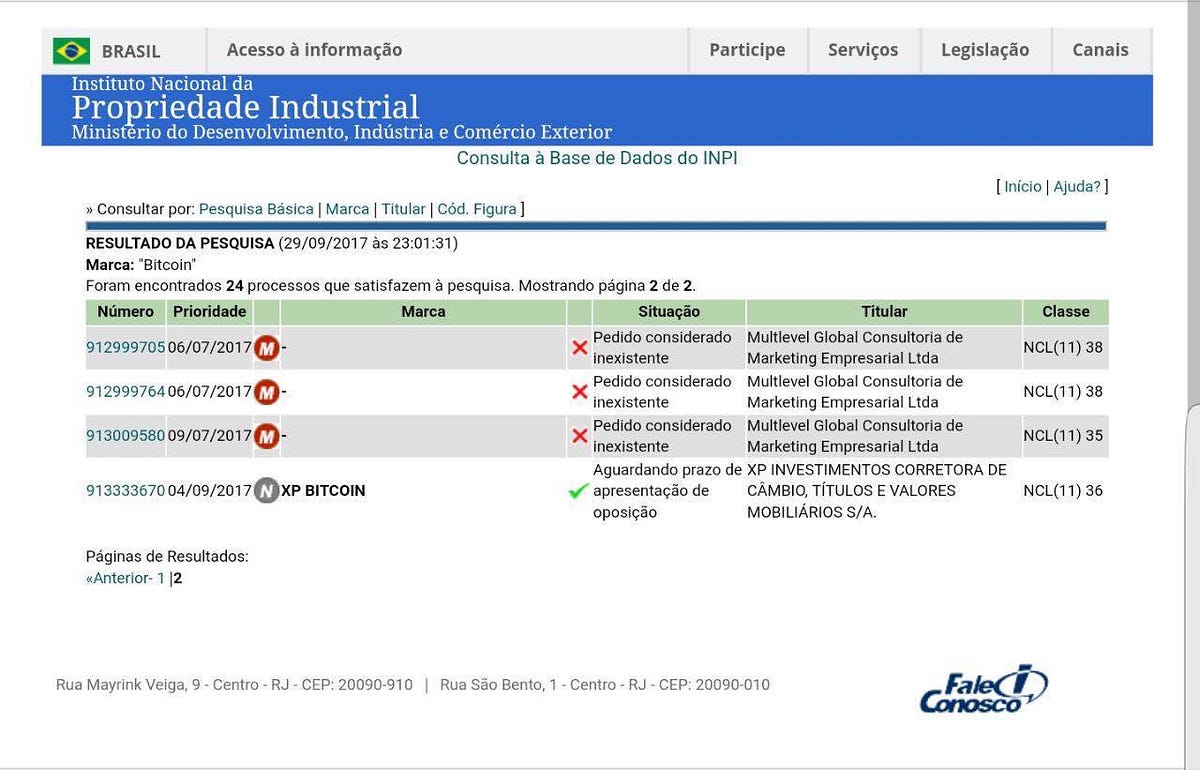Click the Brazil flag icon

click(x=71, y=51)
